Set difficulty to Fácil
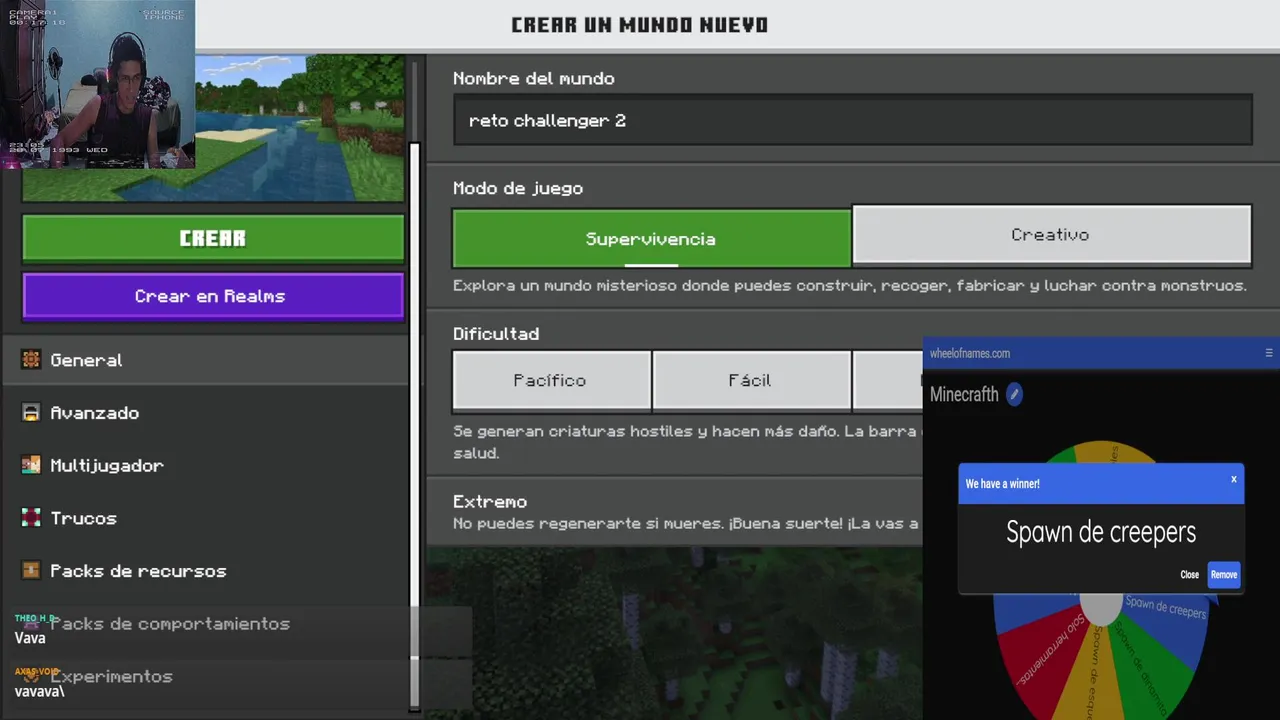 (750, 380)
